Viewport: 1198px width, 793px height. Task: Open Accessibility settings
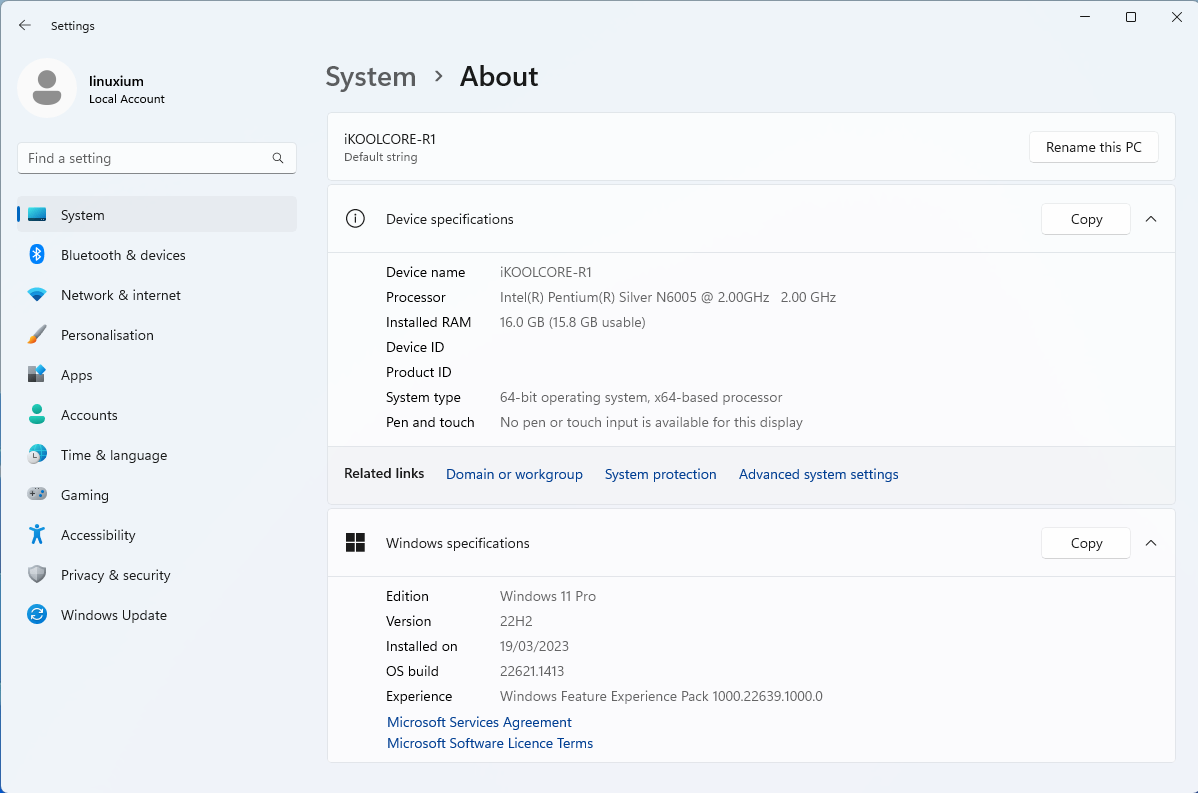[x=157, y=535]
